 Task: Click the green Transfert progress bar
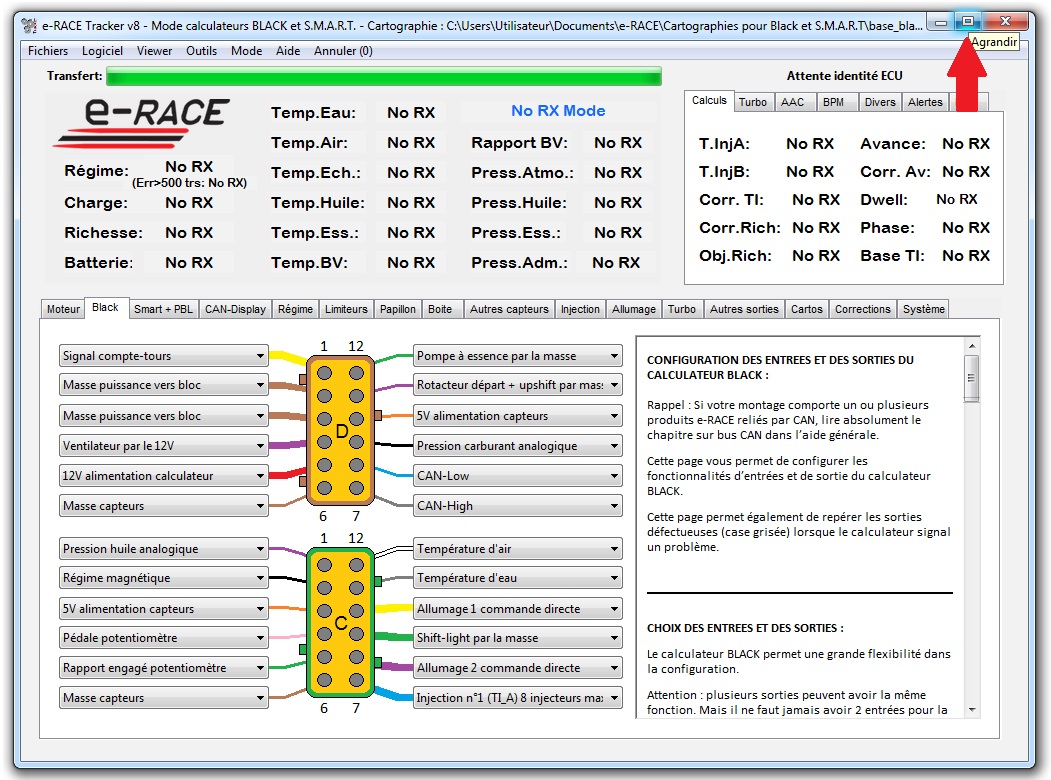pos(384,76)
